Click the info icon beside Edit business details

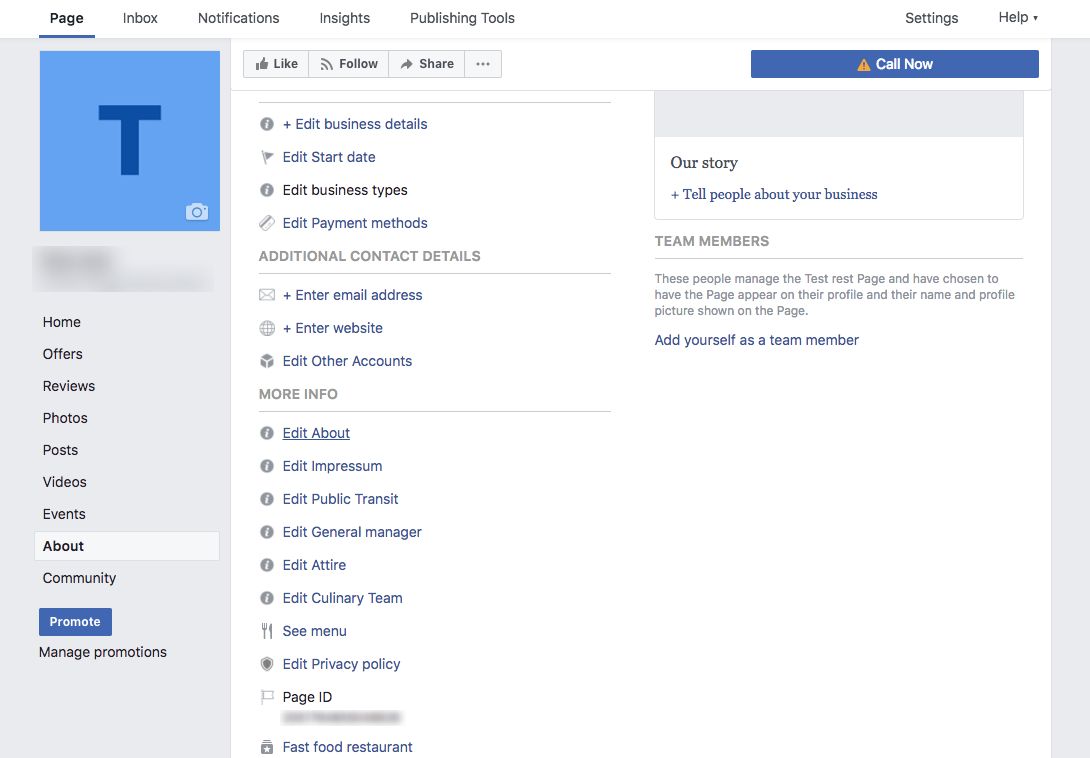point(267,124)
